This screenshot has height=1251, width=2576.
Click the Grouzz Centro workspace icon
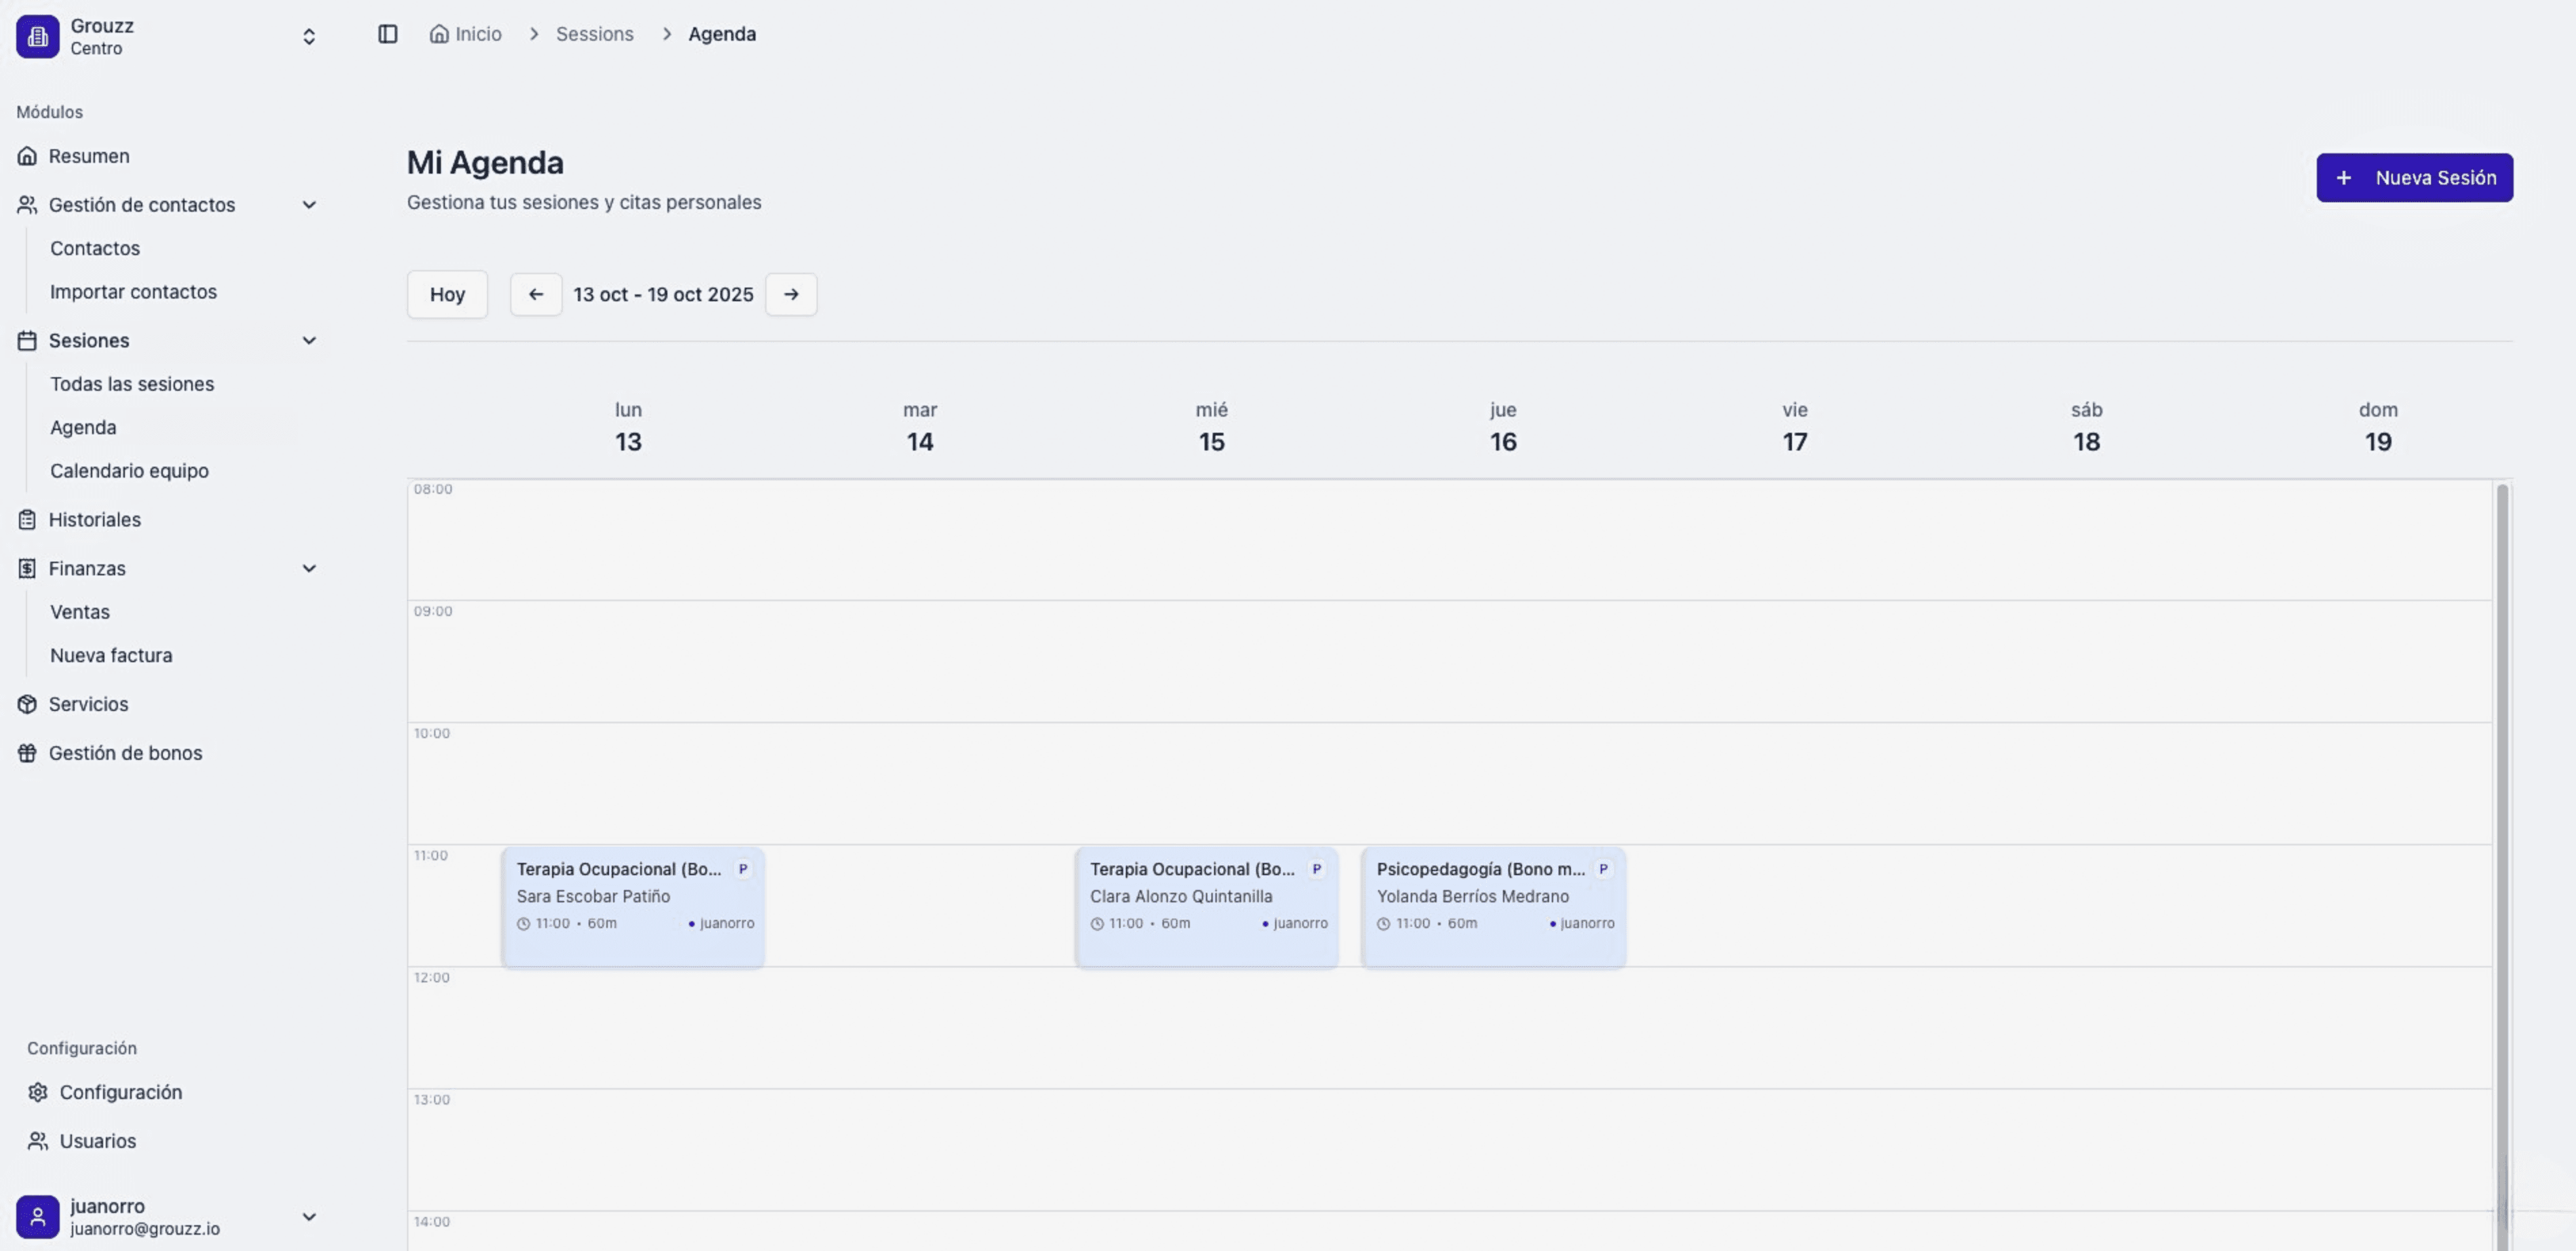coord(37,36)
